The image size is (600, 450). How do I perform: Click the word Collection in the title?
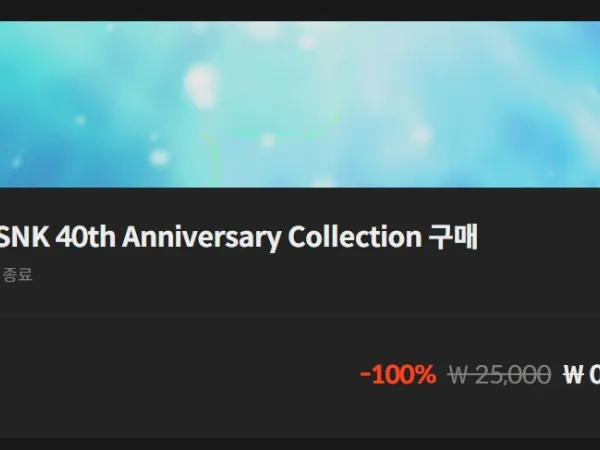(355, 236)
